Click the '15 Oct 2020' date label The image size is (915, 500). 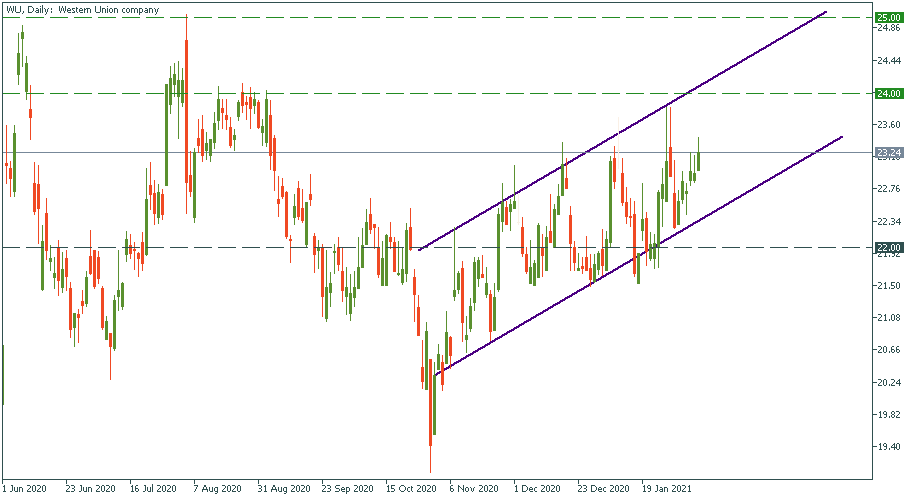coord(411,490)
